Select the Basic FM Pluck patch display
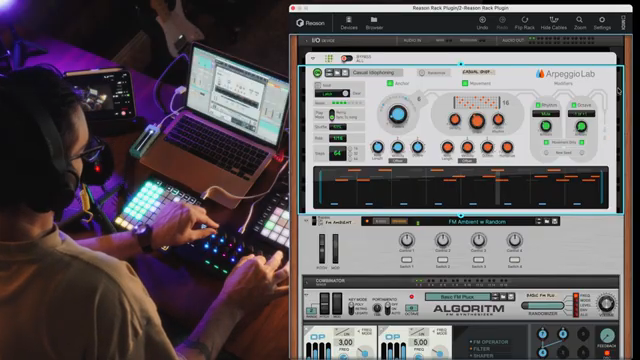Viewport: 640px width, 360px height. point(458,297)
